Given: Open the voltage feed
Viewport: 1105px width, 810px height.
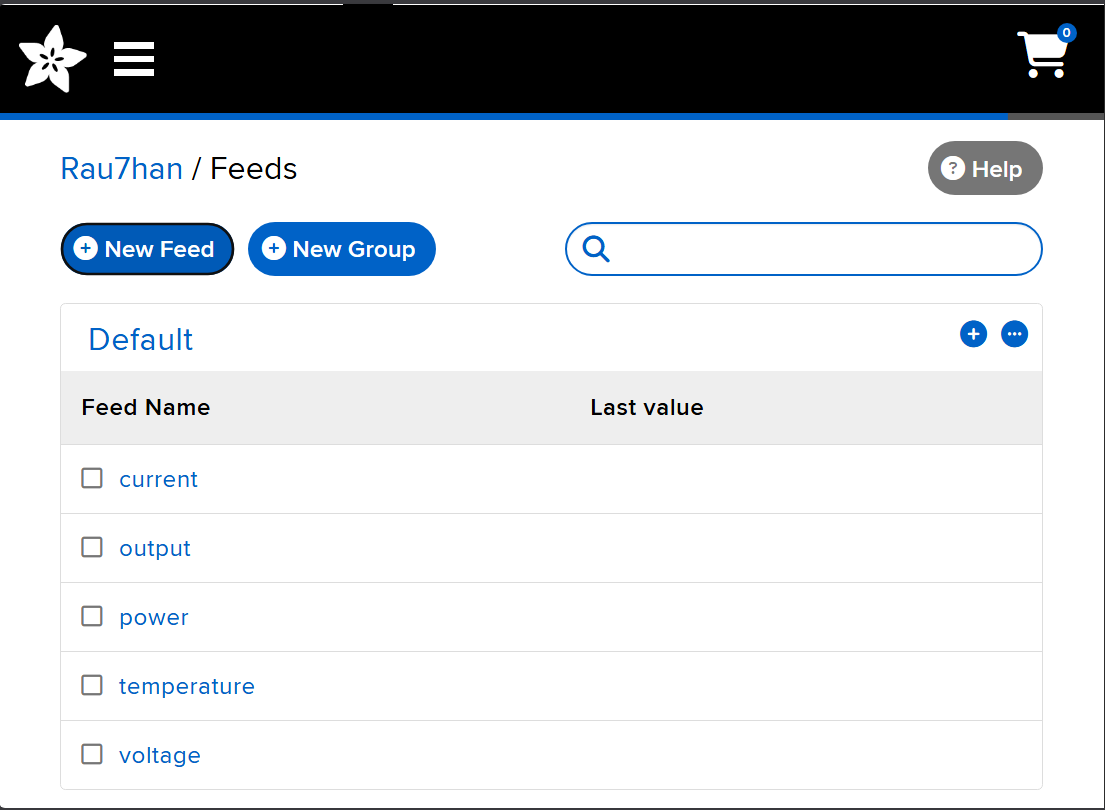Looking at the screenshot, I should click(x=160, y=756).
